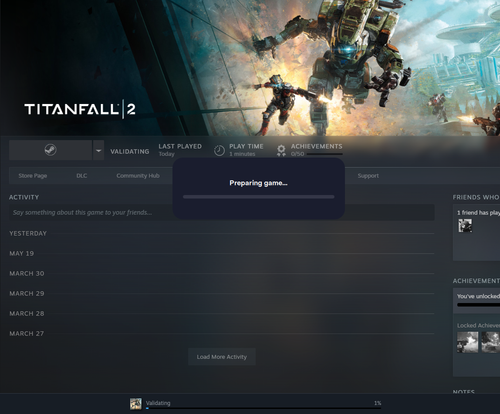The image size is (500, 414).
Task: Click first locked achievement thumbnail
Action: (x=467, y=342)
